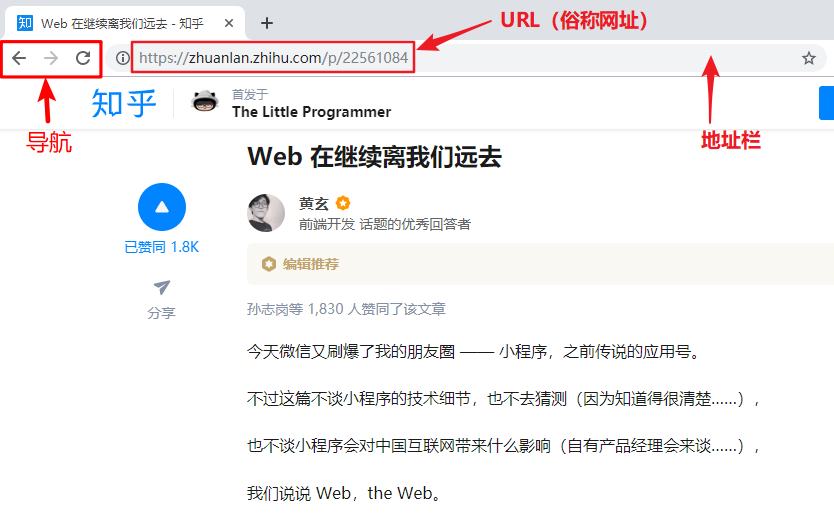Click the article title 'Web 在继续离我们远去'
834x523 pixels.
tap(374, 157)
